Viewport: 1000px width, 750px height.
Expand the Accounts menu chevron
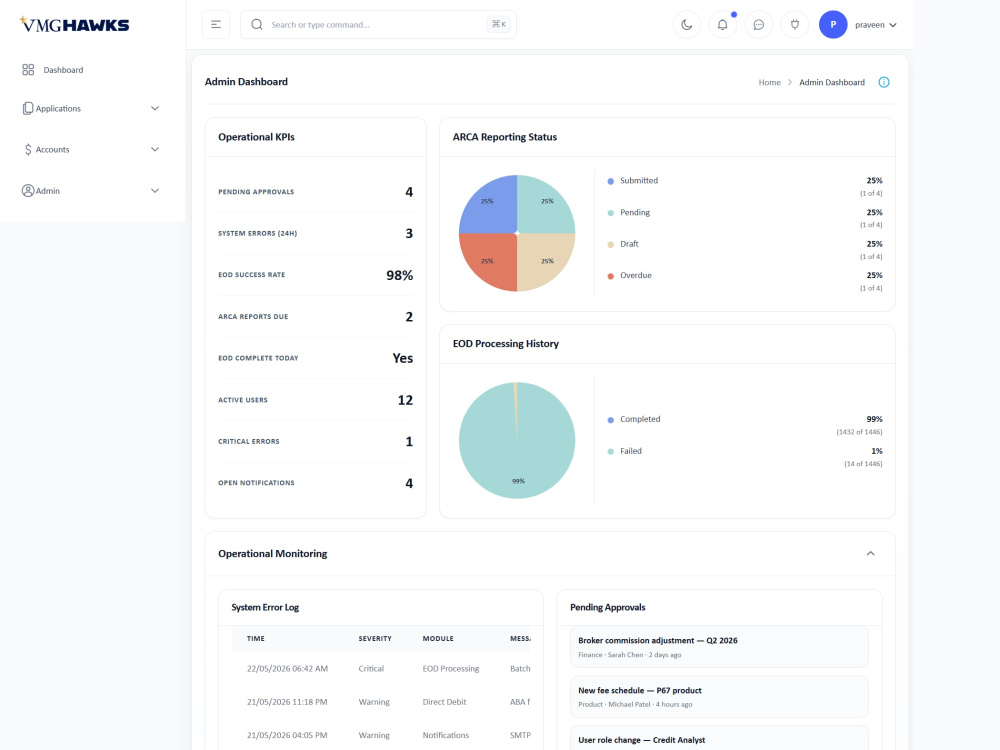coord(154,149)
